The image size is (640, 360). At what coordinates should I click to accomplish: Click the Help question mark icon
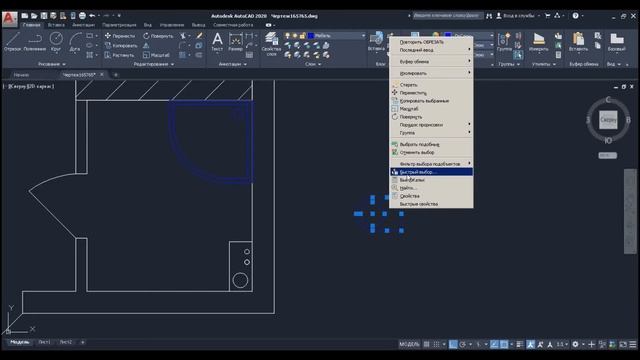coord(576,16)
